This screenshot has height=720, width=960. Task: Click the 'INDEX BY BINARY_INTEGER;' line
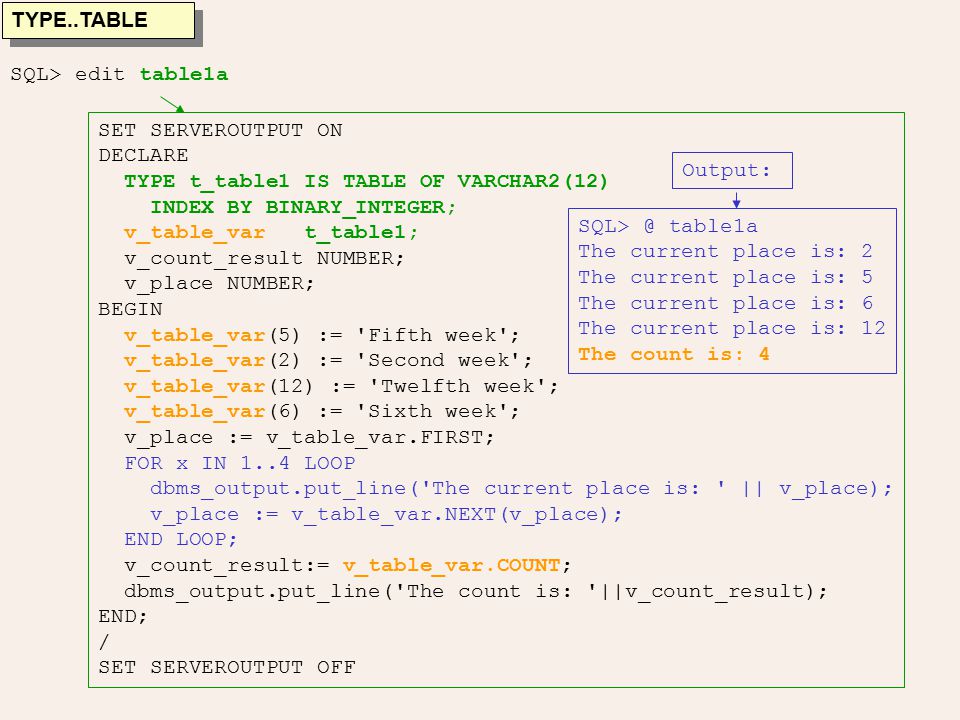(x=303, y=207)
